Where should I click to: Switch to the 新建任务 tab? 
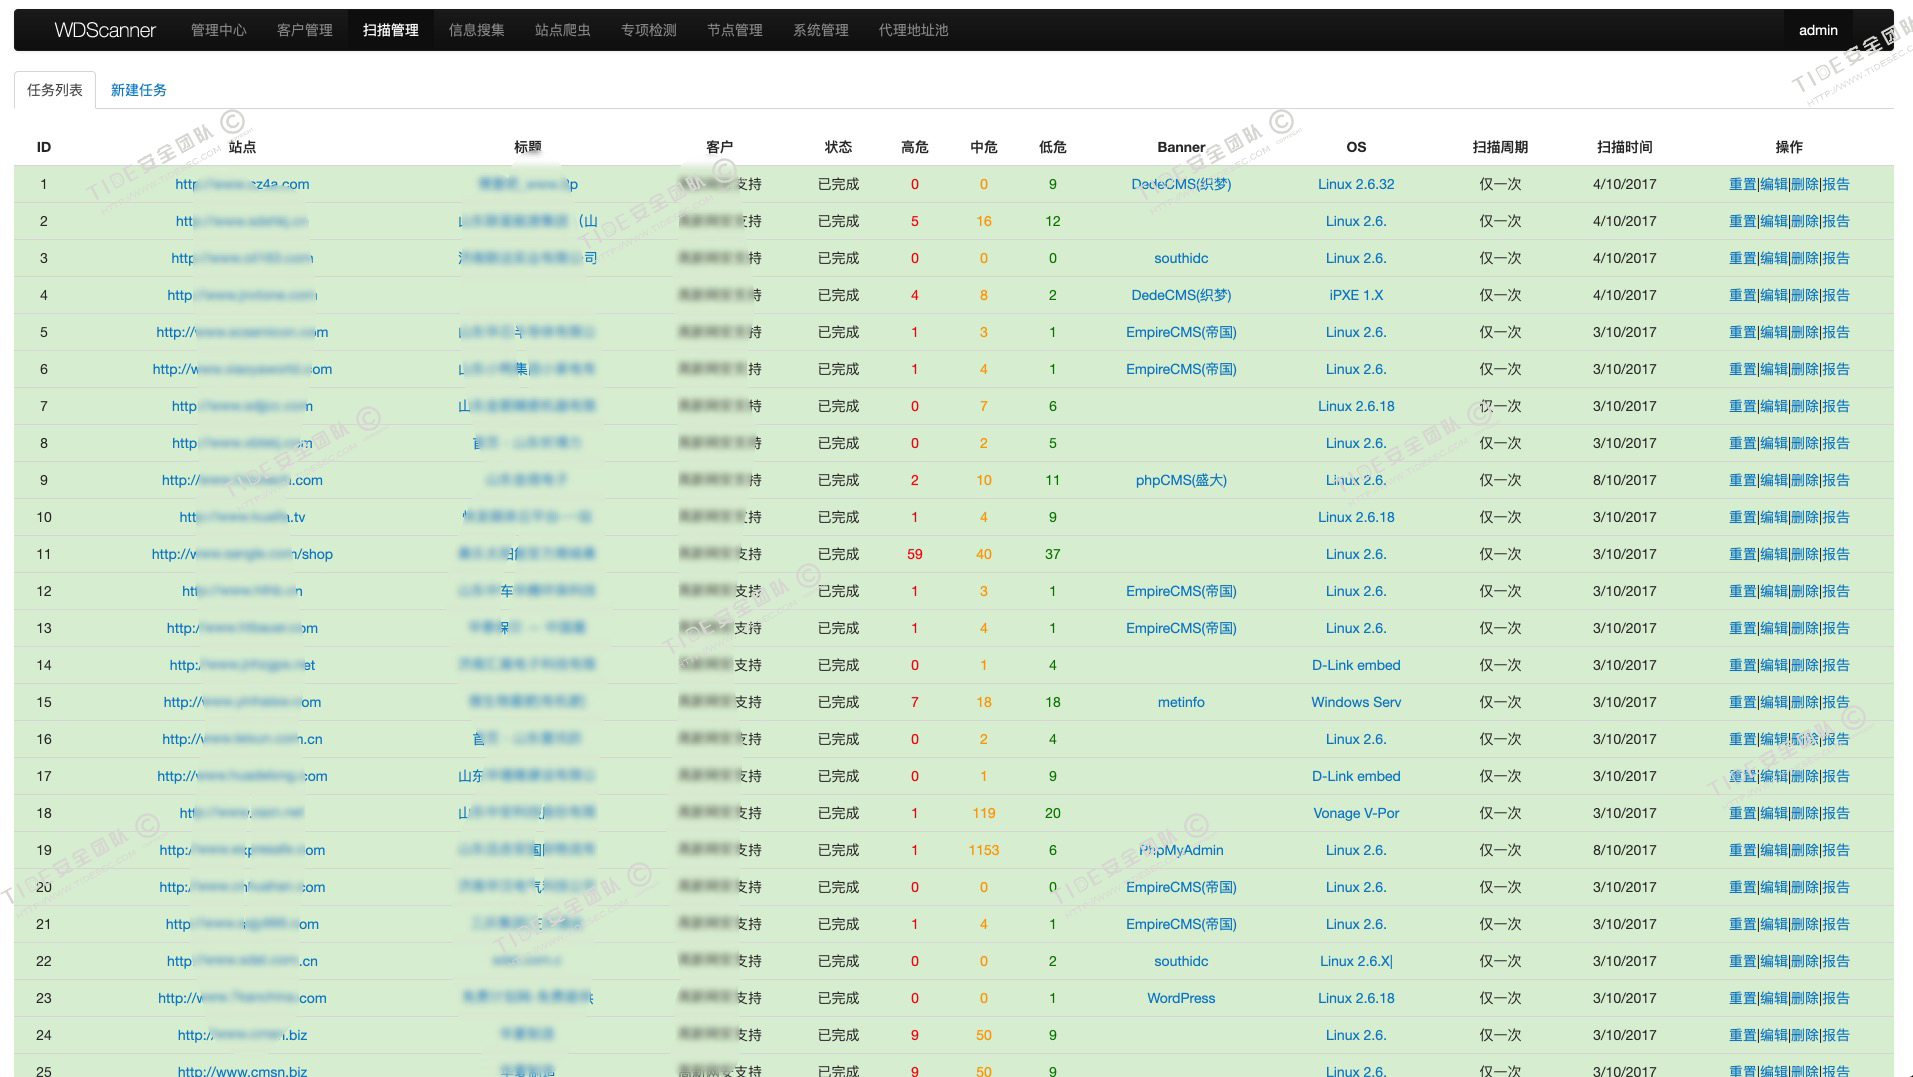pyautogui.click(x=138, y=90)
